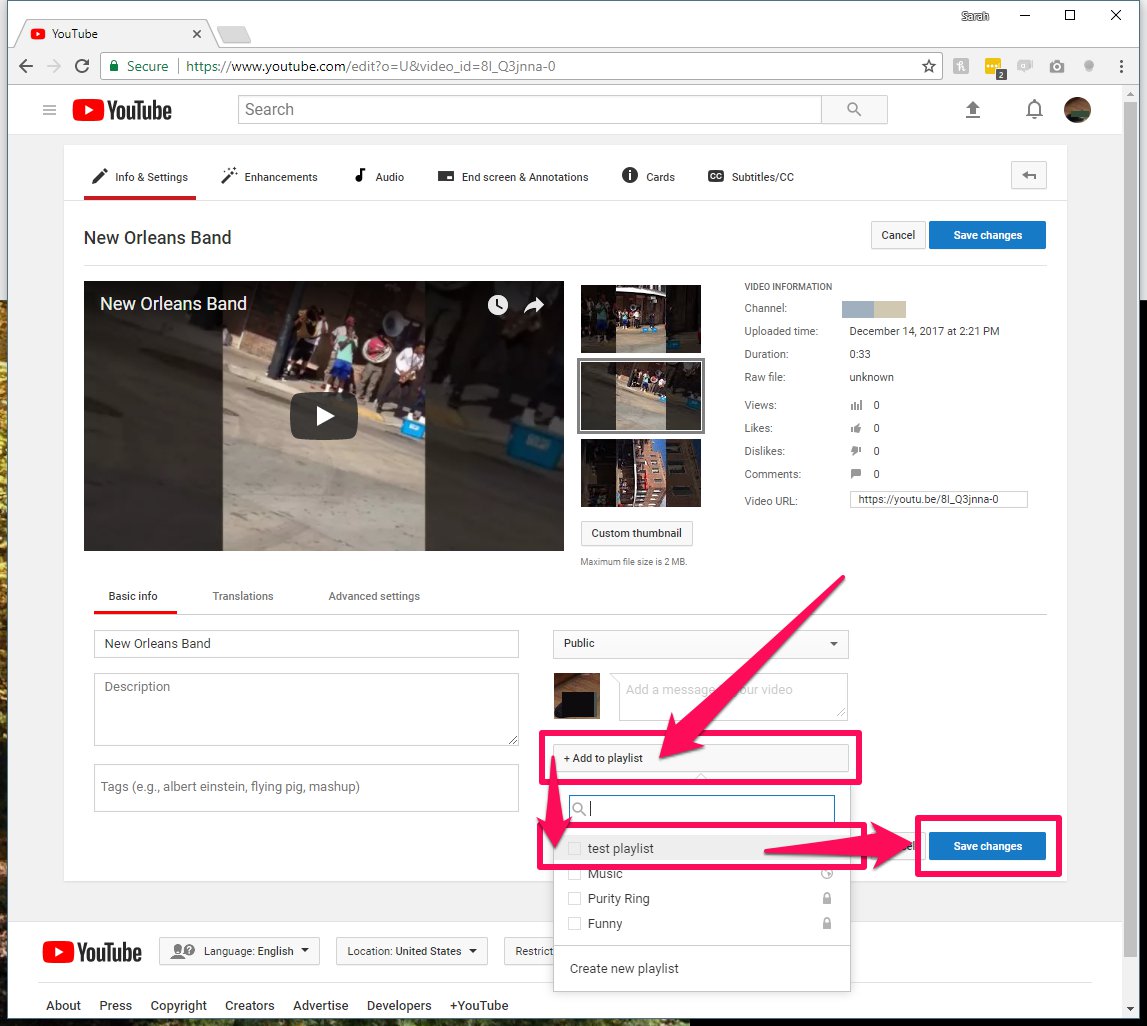Click the YouTube logo in the footer
This screenshot has height=1026, width=1147.
point(92,952)
